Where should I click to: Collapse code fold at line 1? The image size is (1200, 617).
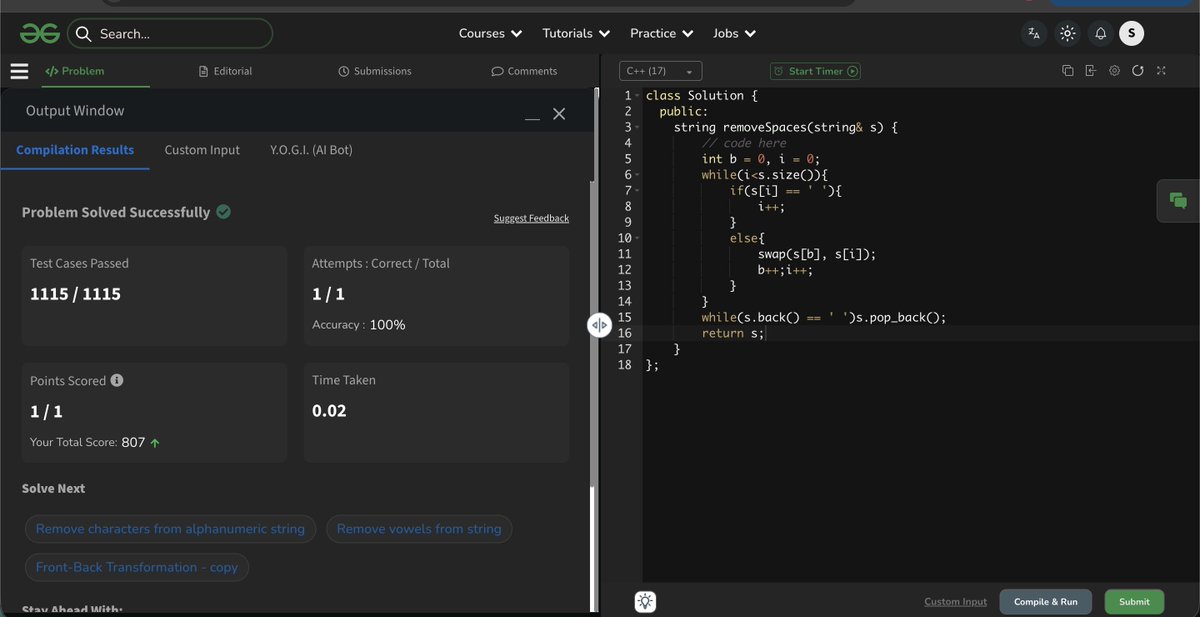(x=638, y=96)
